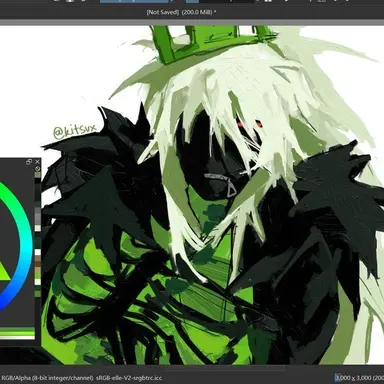Viewport: 384px width, 384px height.
Task: Select the pale green history swatch below grey
Action: (37, 228)
